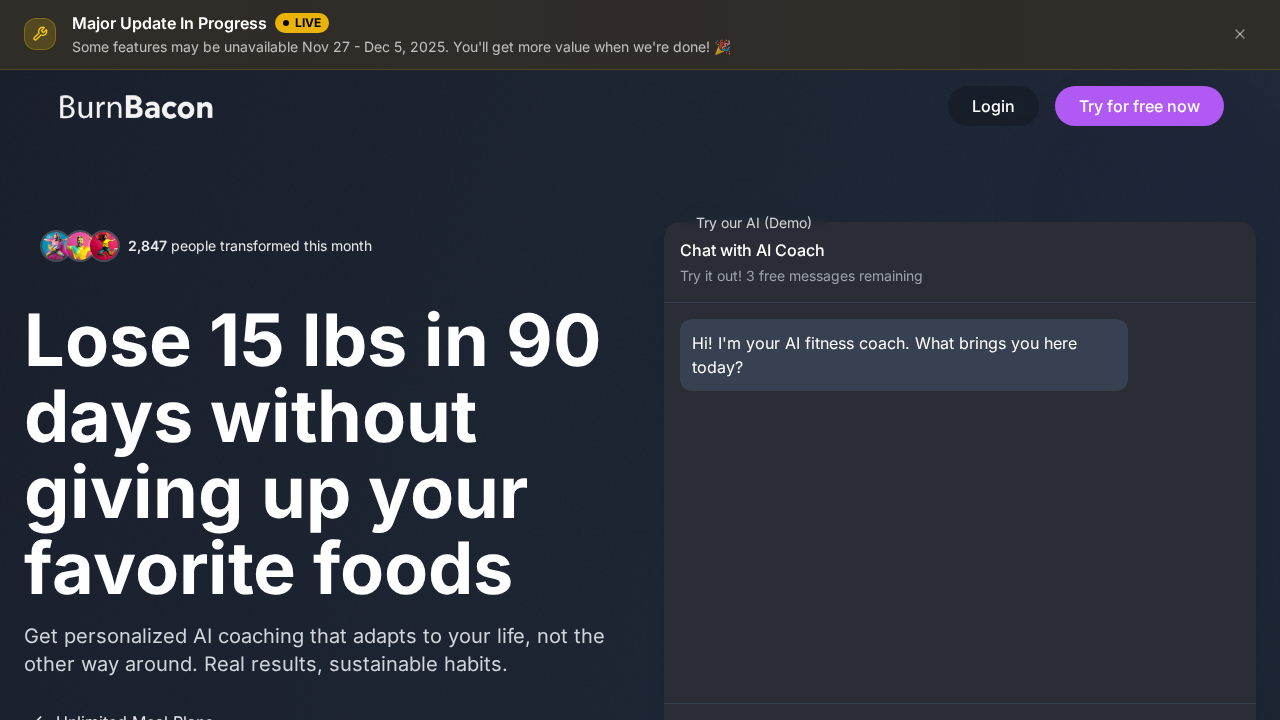
Task: Click the party popper emoji in the banner
Action: tap(723, 47)
